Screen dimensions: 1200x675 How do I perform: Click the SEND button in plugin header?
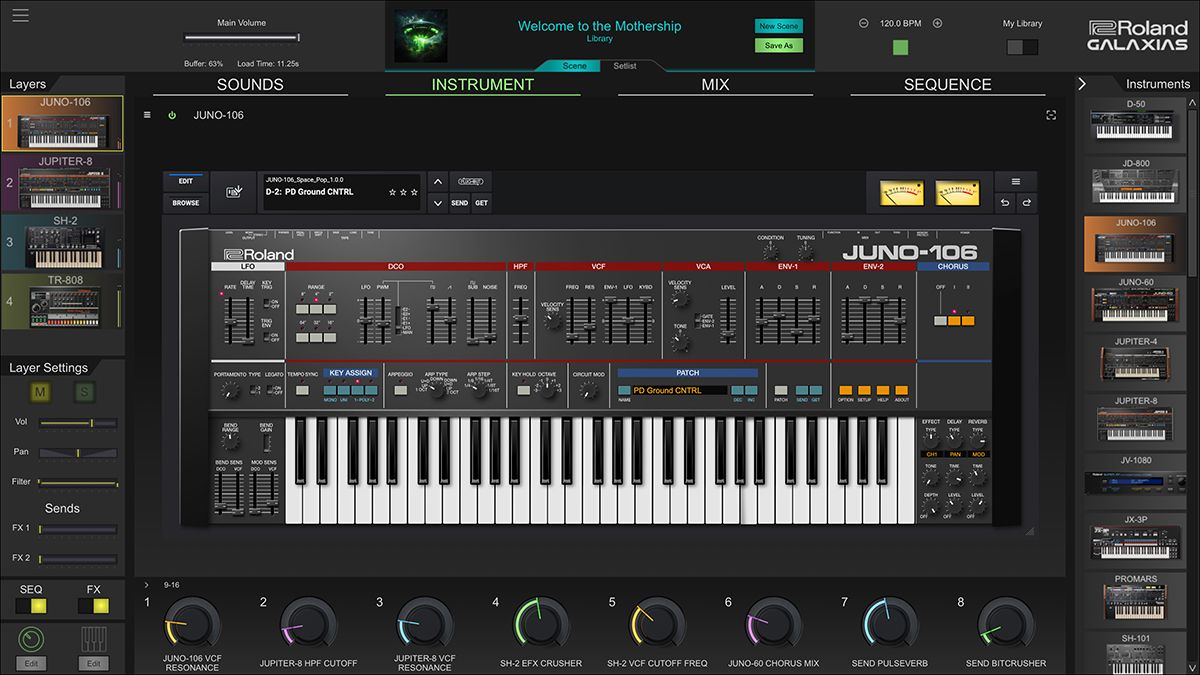[x=459, y=203]
